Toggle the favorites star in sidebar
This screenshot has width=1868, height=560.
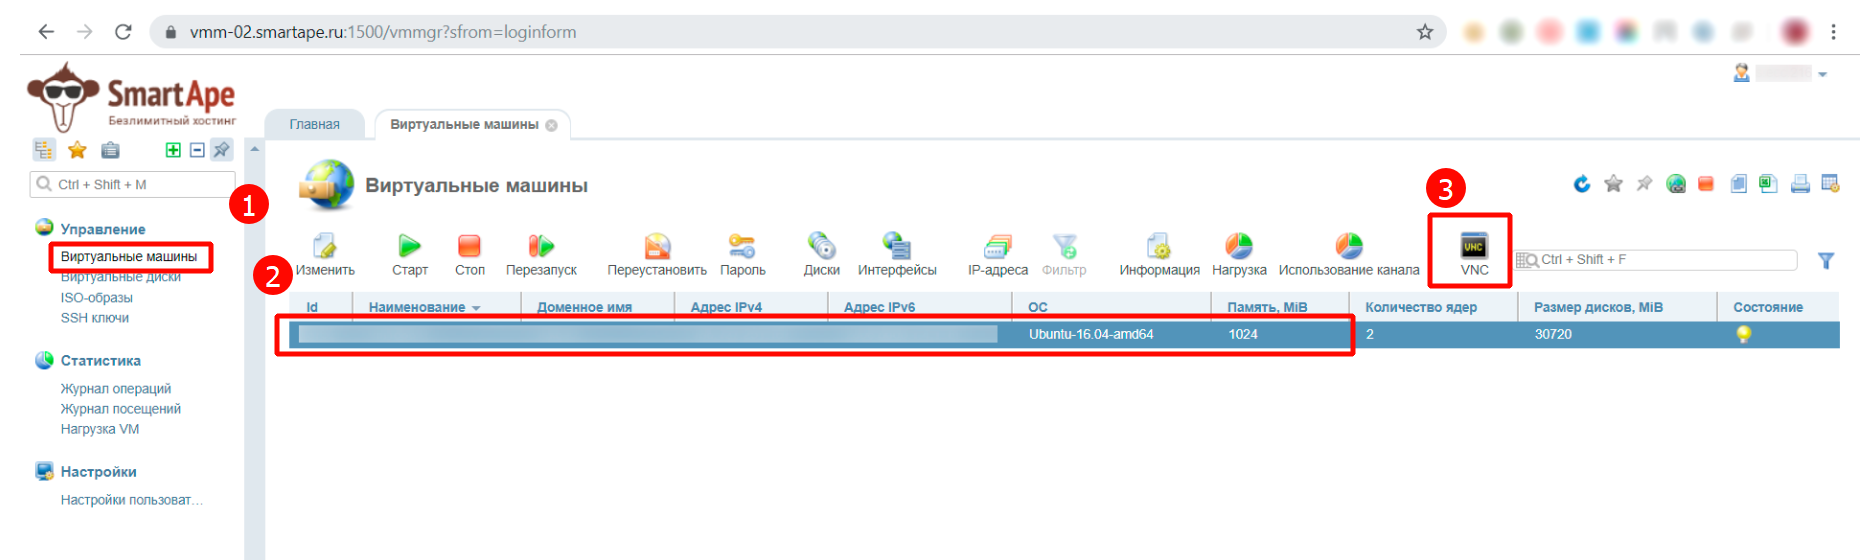click(x=77, y=150)
